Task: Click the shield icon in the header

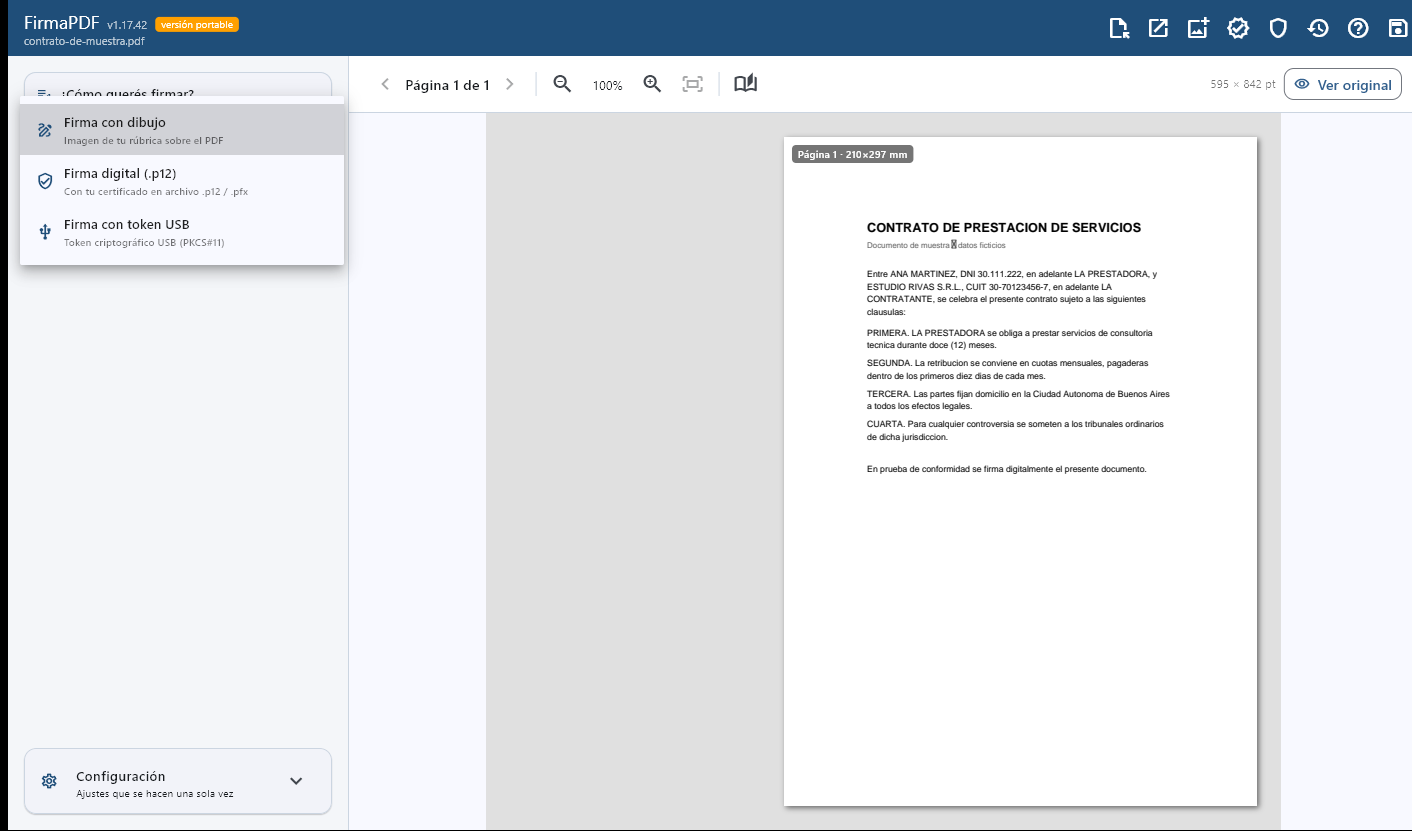Action: (x=1278, y=28)
